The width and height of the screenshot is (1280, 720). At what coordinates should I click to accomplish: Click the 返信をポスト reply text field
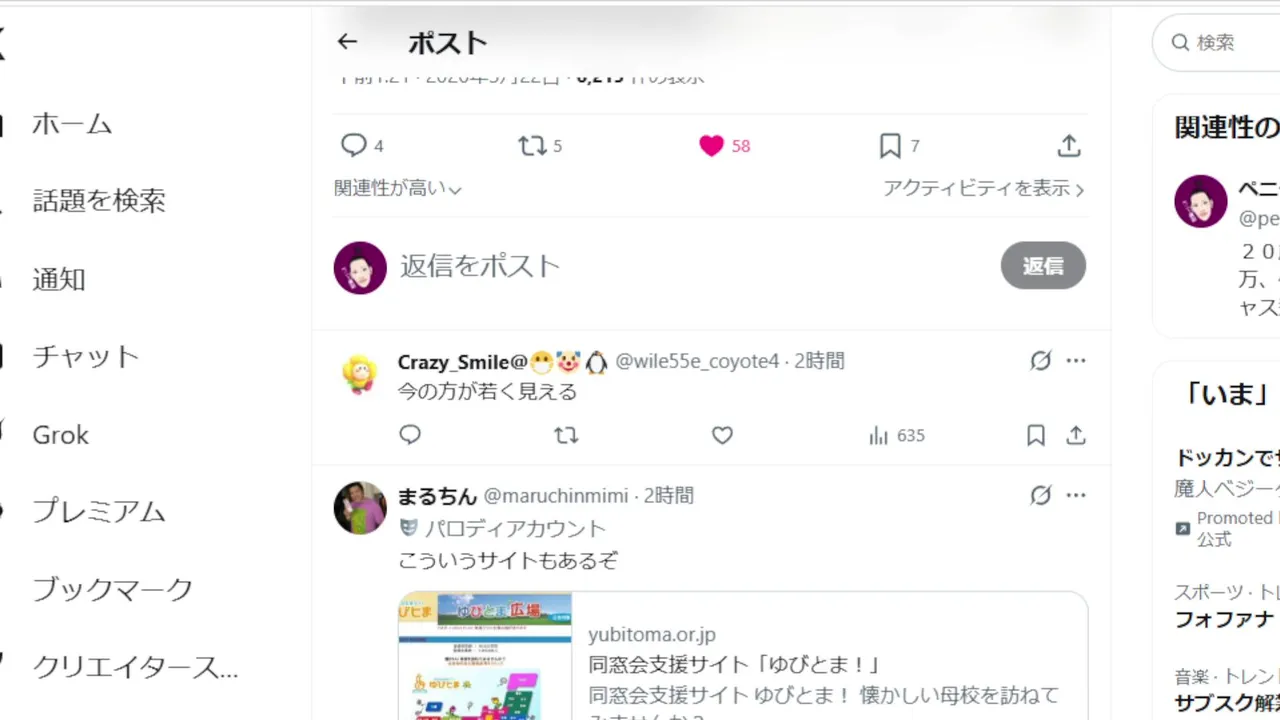pos(690,266)
